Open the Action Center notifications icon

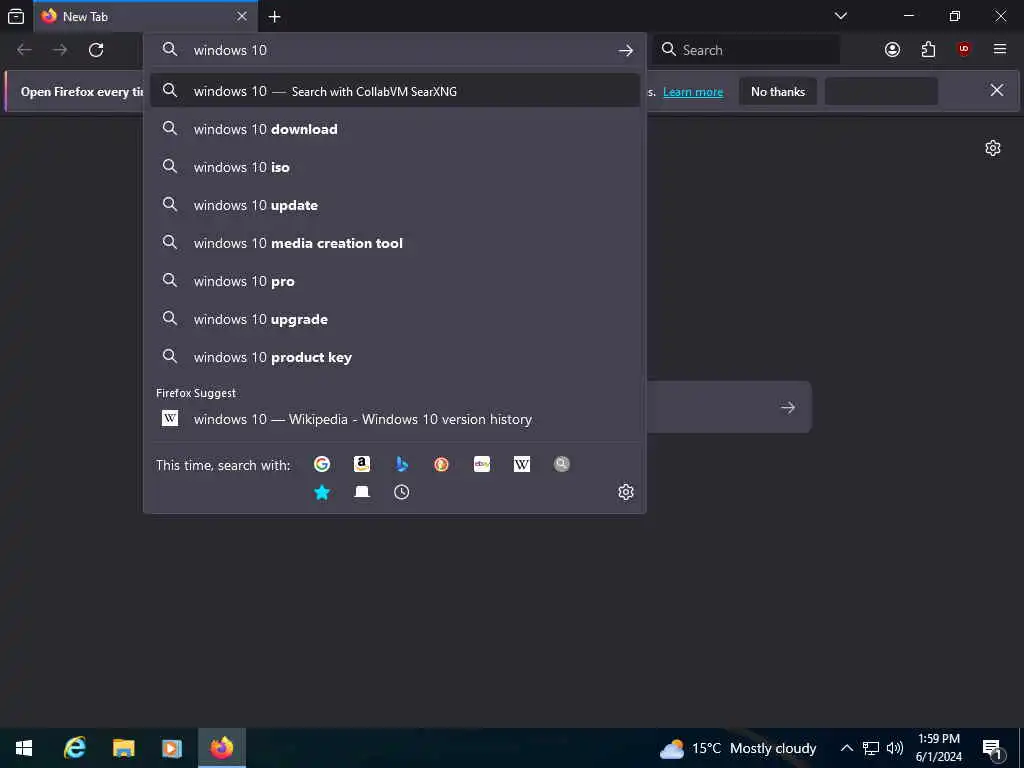pos(992,749)
